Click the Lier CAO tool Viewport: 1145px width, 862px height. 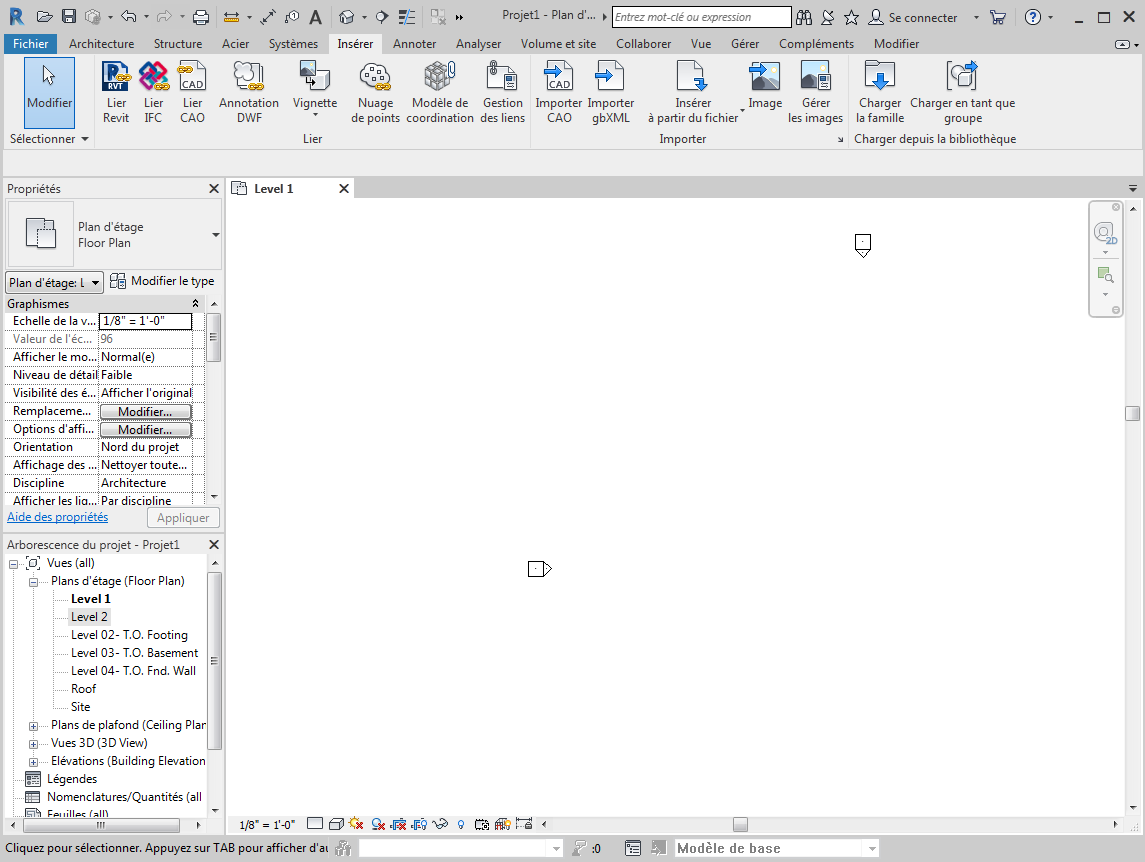click(192, 92)
